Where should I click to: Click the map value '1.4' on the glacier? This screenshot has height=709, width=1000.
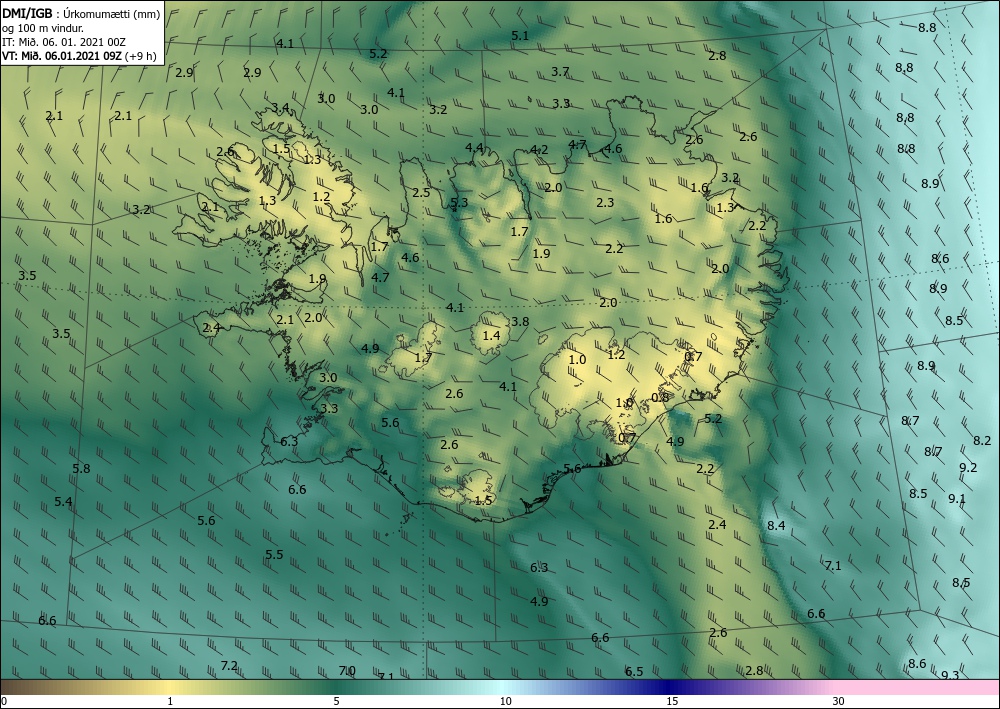click(x=491, y=335)
